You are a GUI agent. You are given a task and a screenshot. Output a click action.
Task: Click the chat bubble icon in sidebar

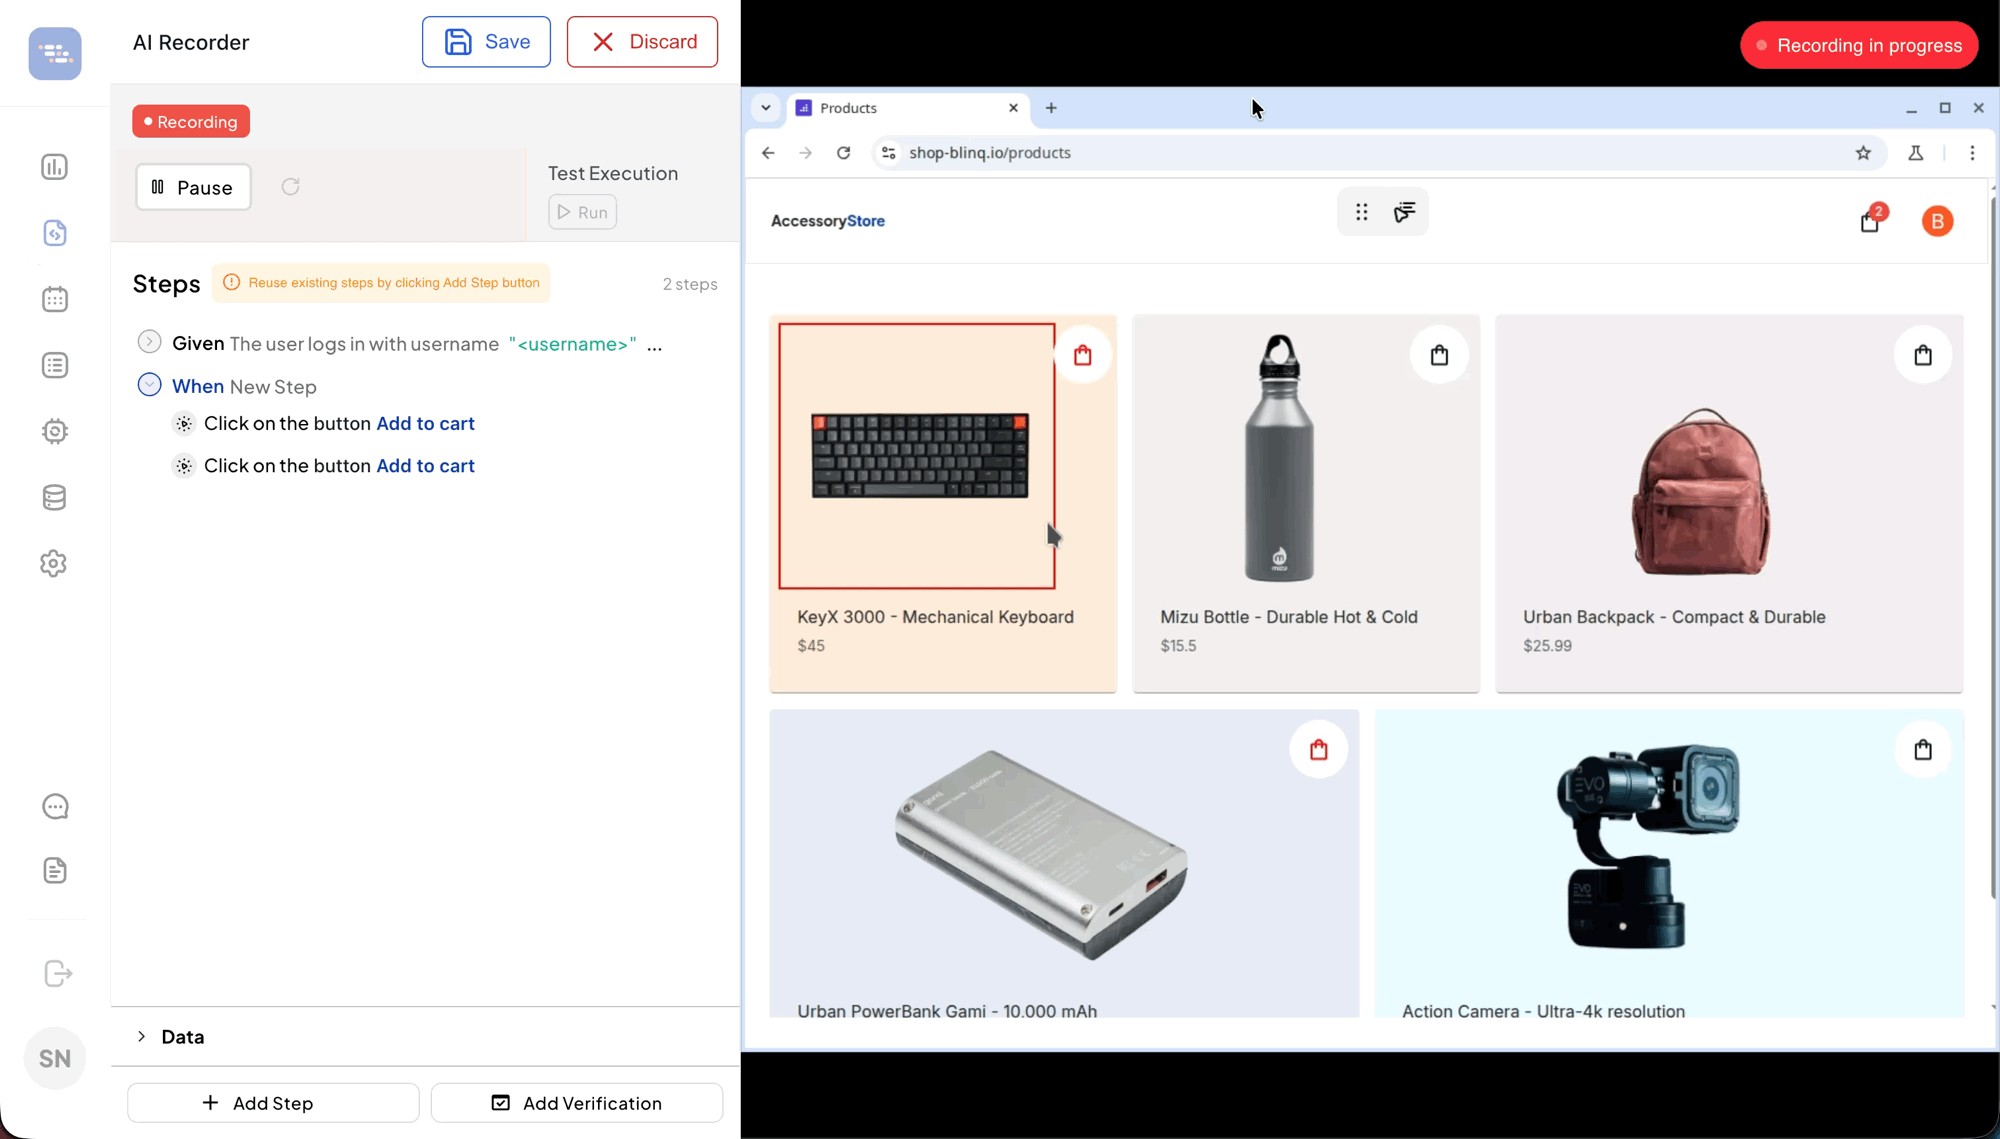55,807
